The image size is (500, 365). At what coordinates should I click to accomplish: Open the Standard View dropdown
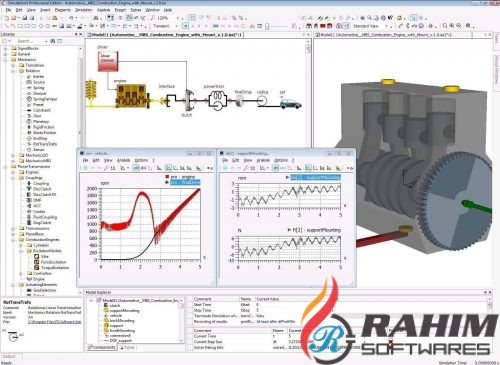point(387,26)
